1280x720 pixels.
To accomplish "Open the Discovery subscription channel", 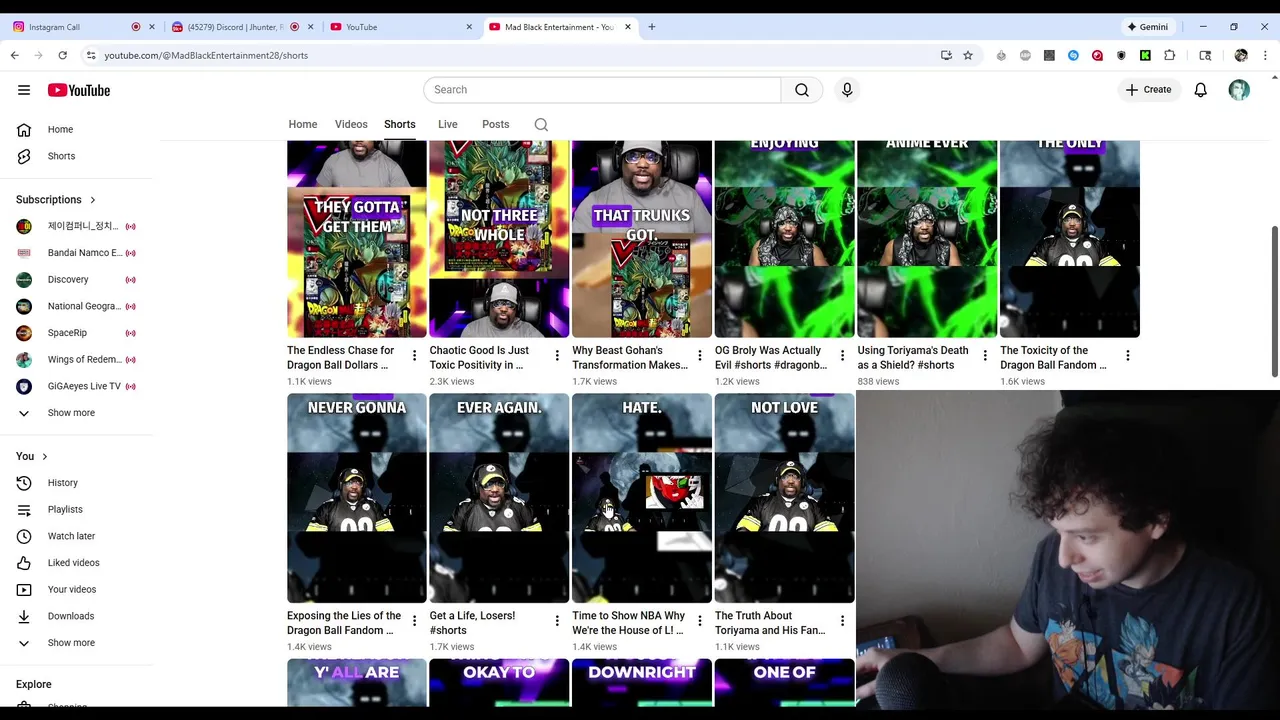I will tap(68, 280).
